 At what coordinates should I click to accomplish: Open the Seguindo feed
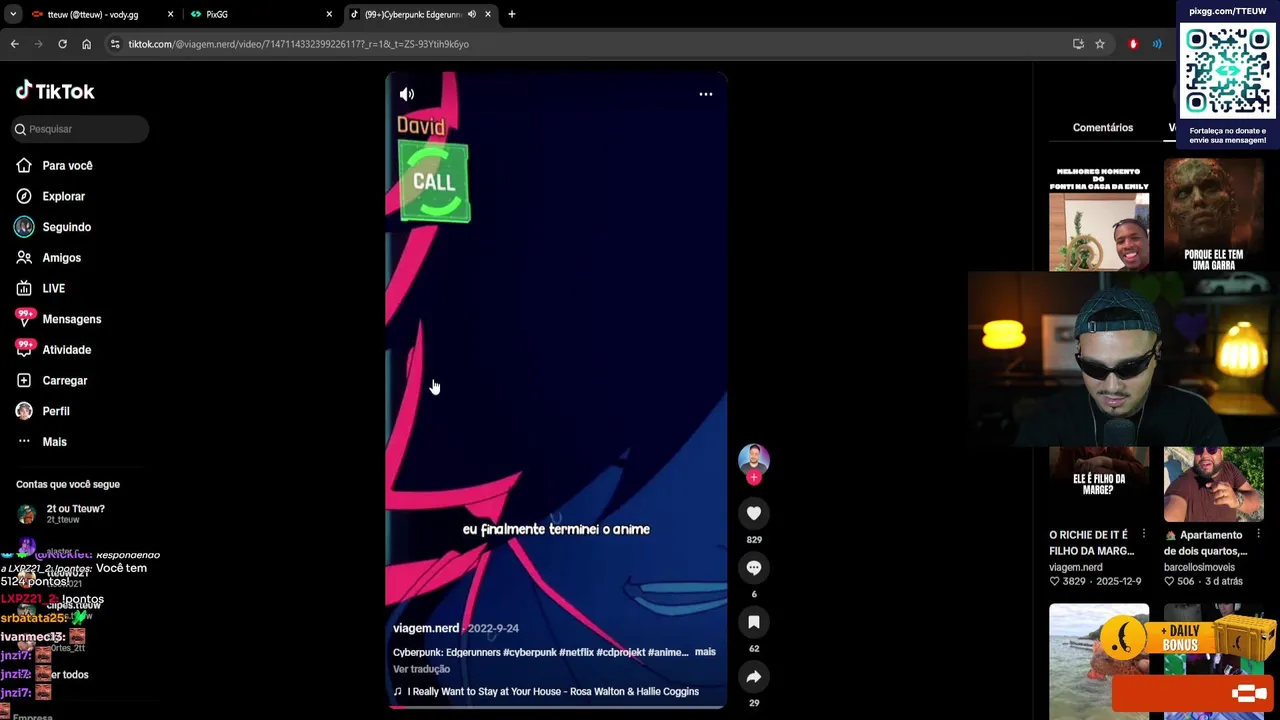(66, 227)
